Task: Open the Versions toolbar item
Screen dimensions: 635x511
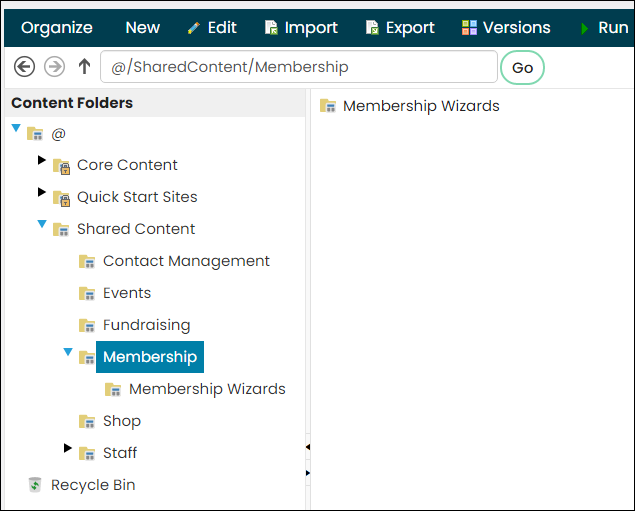Action: click(x=506, y=28)
